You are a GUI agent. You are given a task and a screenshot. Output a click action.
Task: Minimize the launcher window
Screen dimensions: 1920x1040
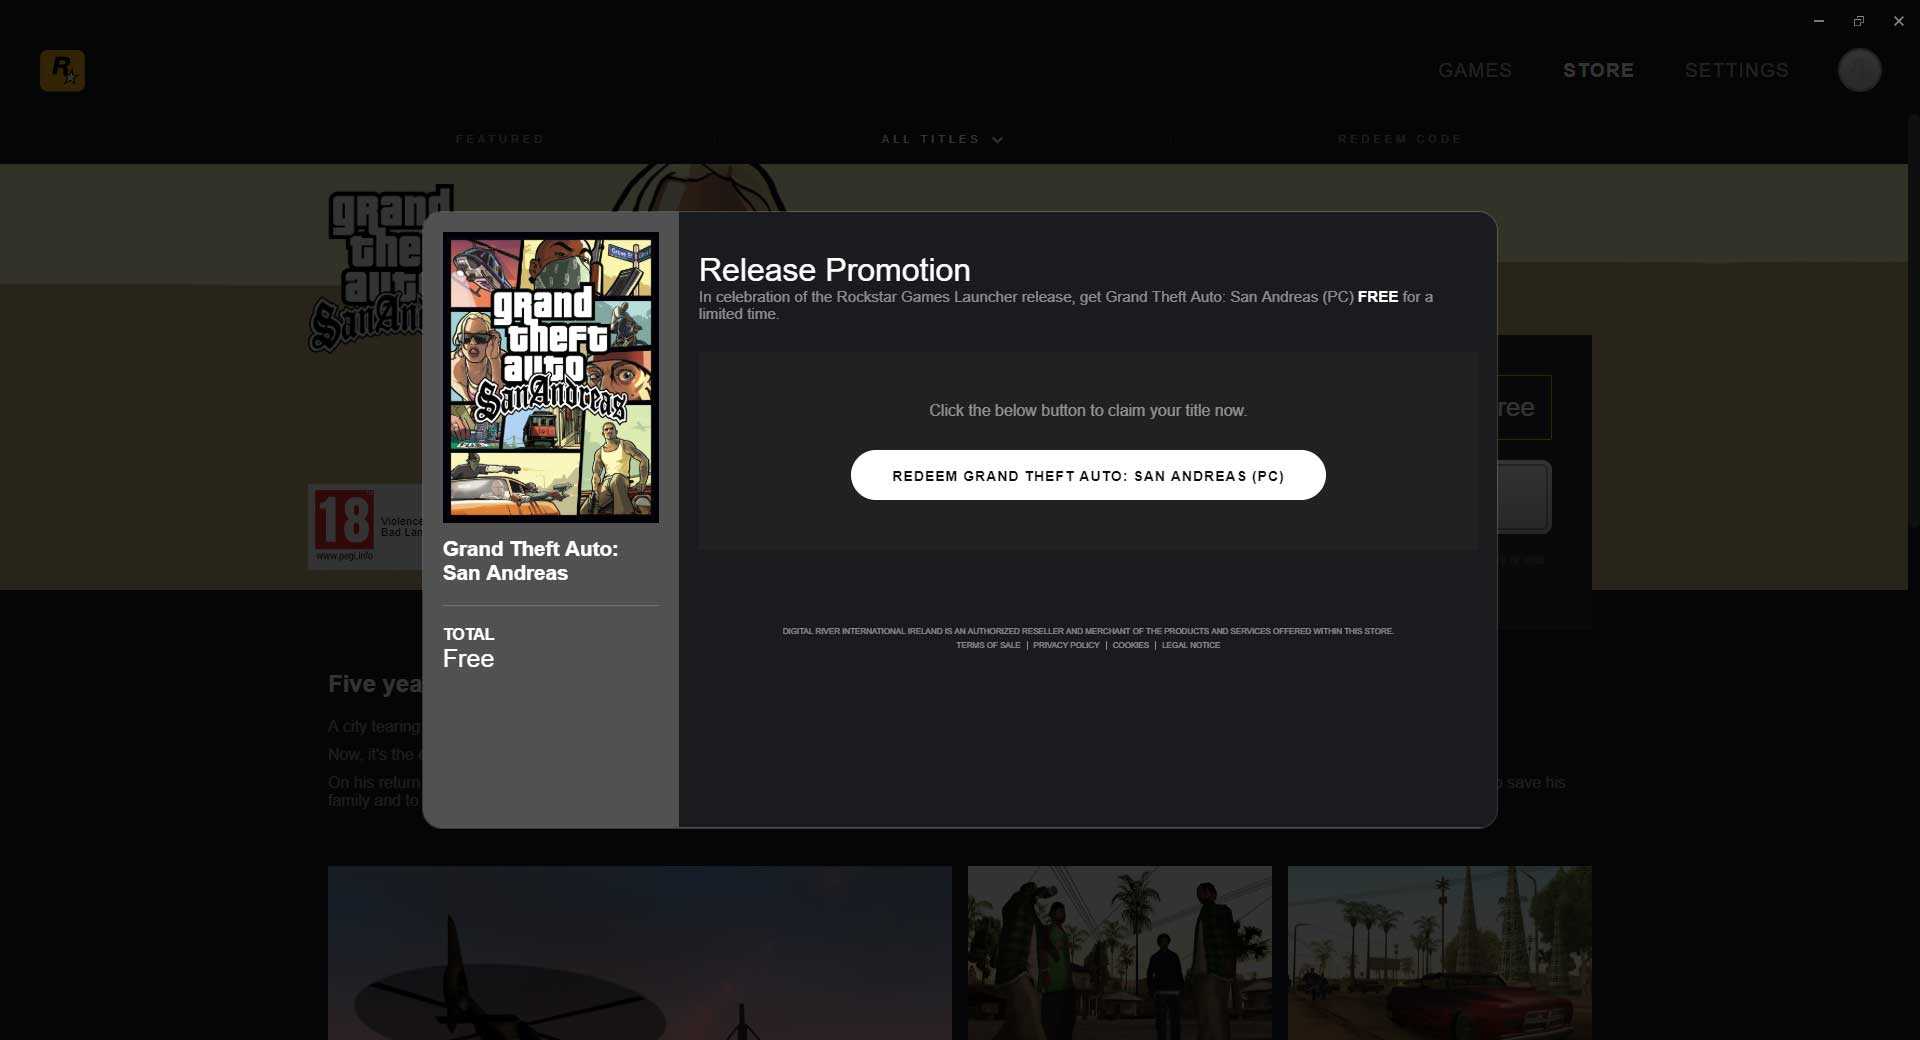click(1819, 21)
